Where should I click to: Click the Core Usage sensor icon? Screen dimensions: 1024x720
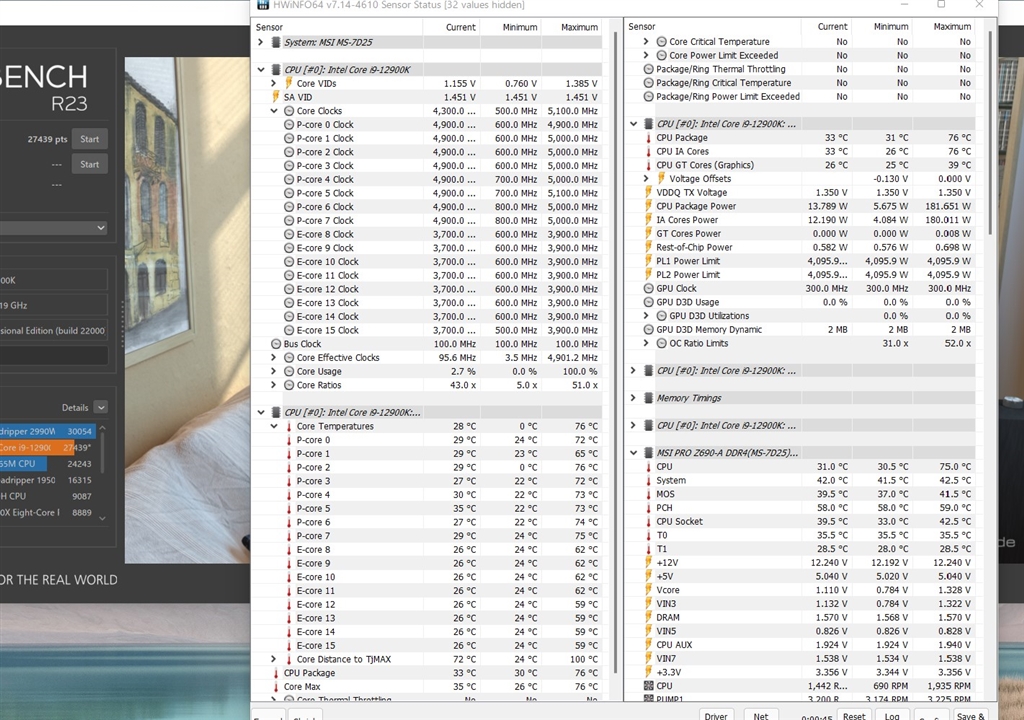pos(289,371)
